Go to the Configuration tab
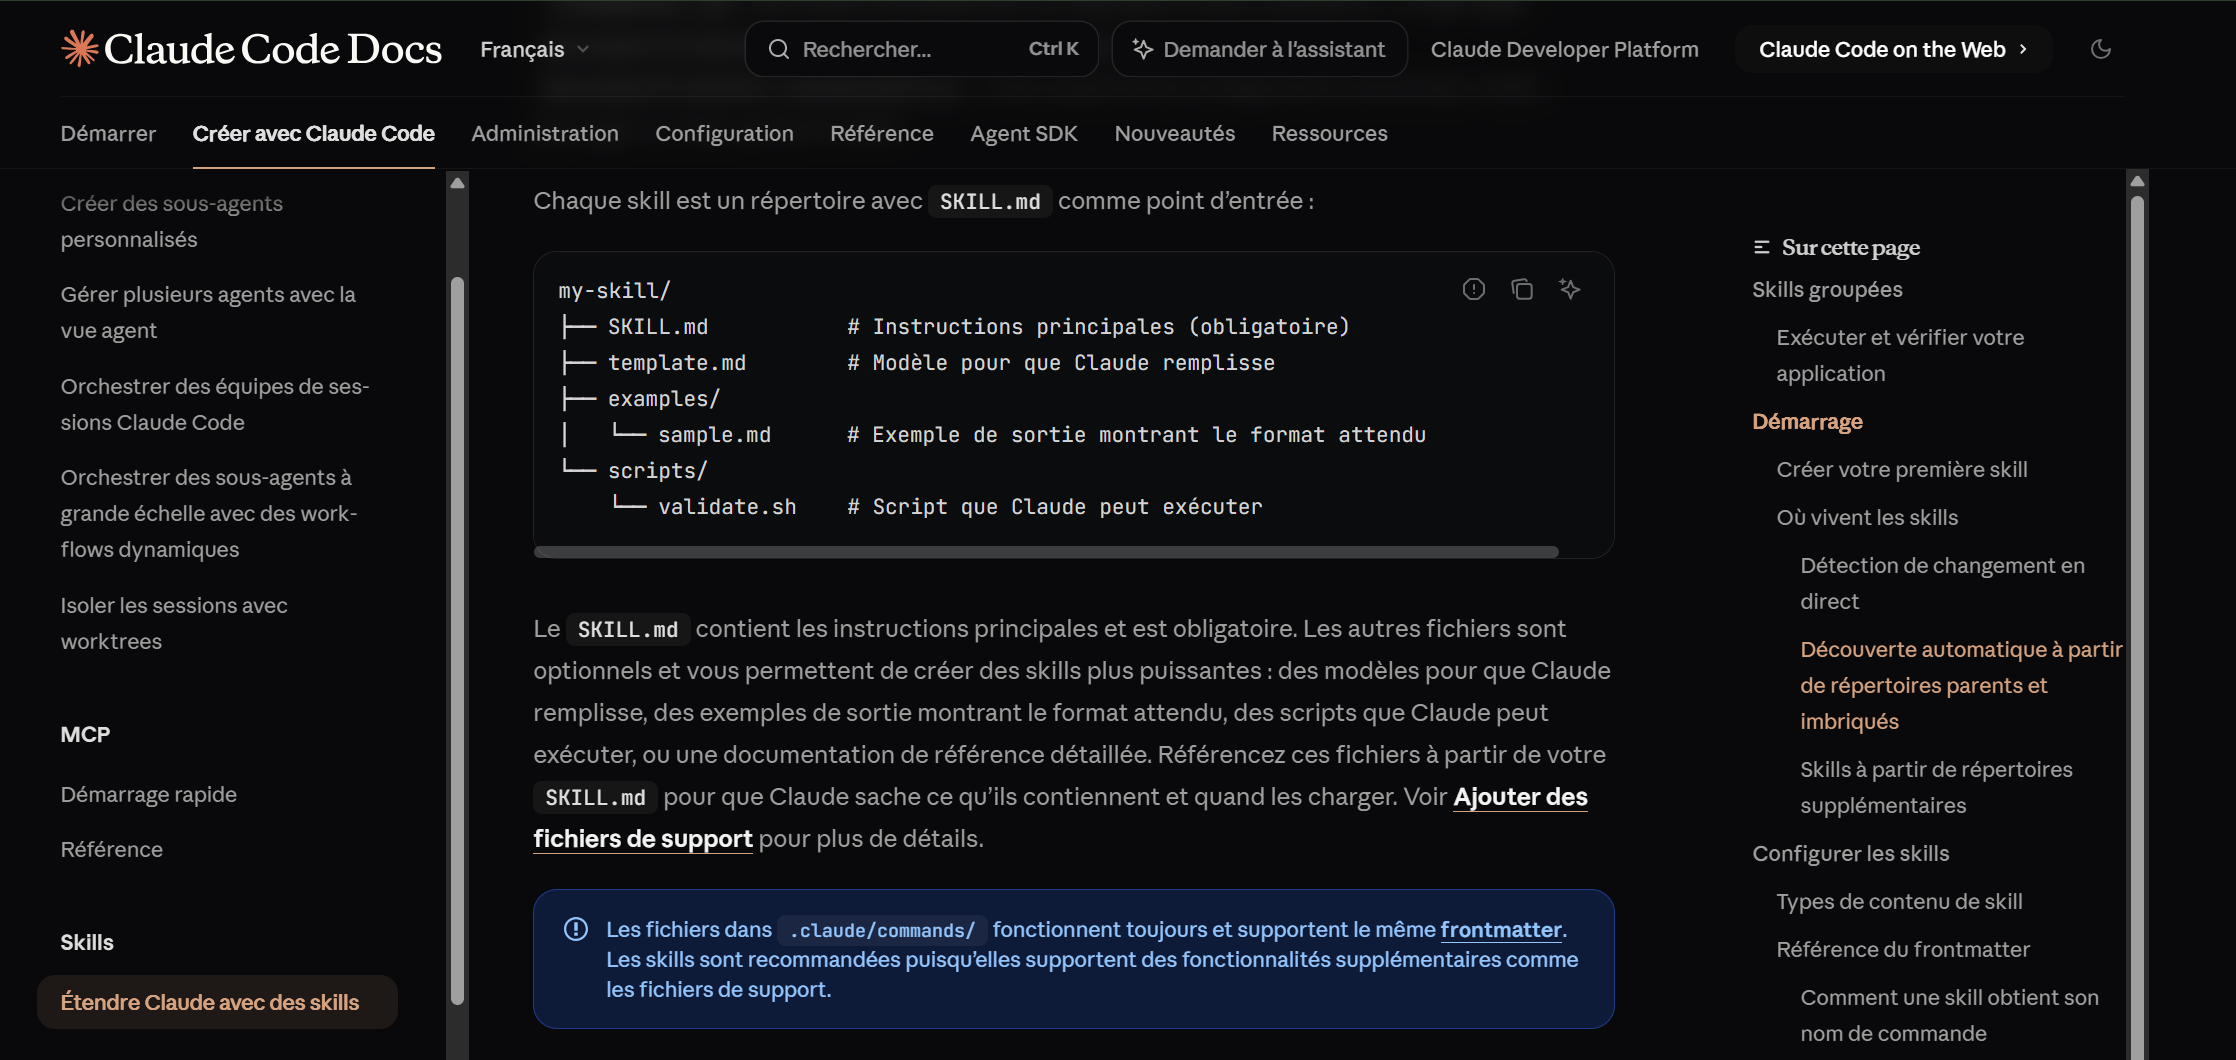 pyautogui.click(x=725, y=133)
